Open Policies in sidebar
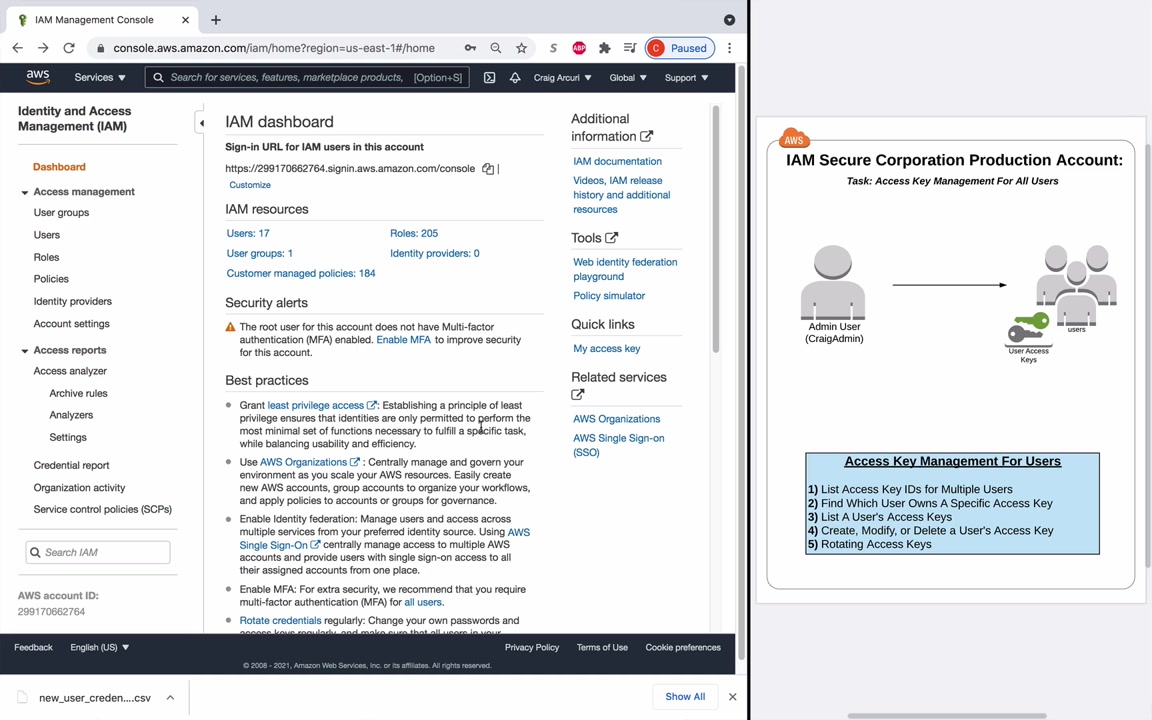 pyautogui.click(x=51, y=279)
